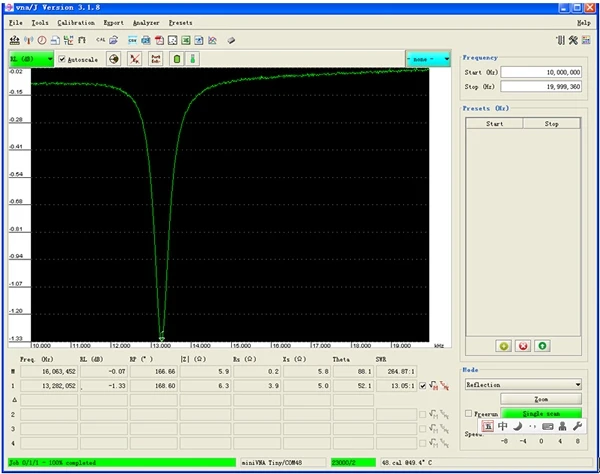Click the eraser icon in the toolbar
This screenshot has width=600, height=474.
click(231, 40)
